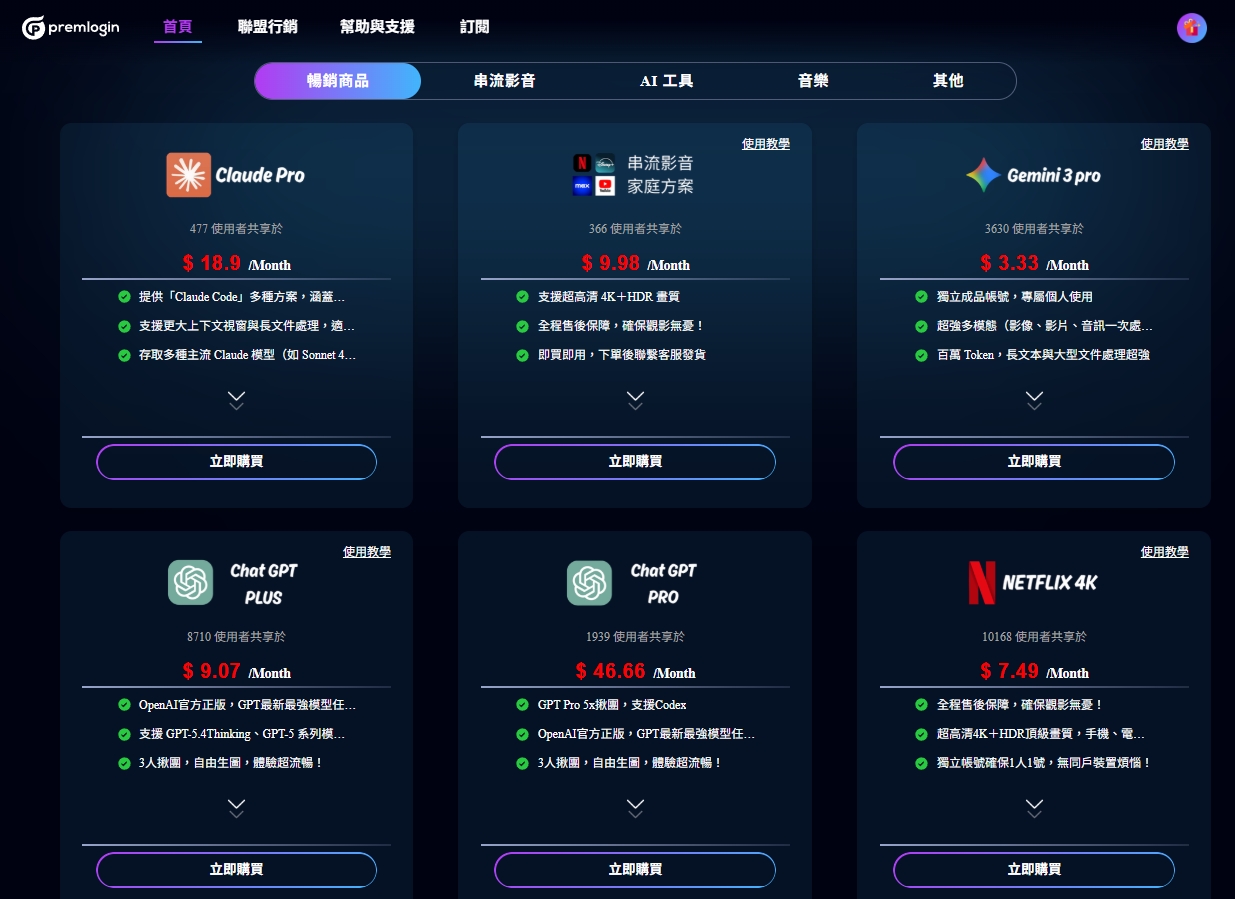Click the $ 9.98 /Month price
Image resolution: width=1235 pixels, height=899 pixels.
coord(635,263)
